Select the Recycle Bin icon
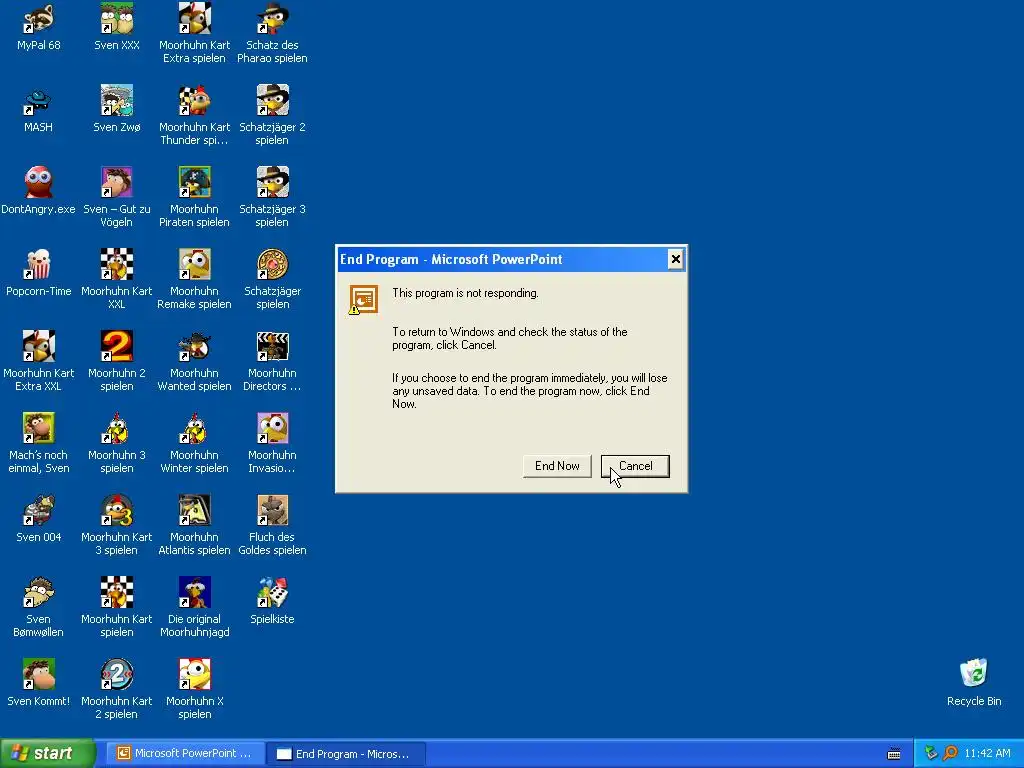 point(974,673)
